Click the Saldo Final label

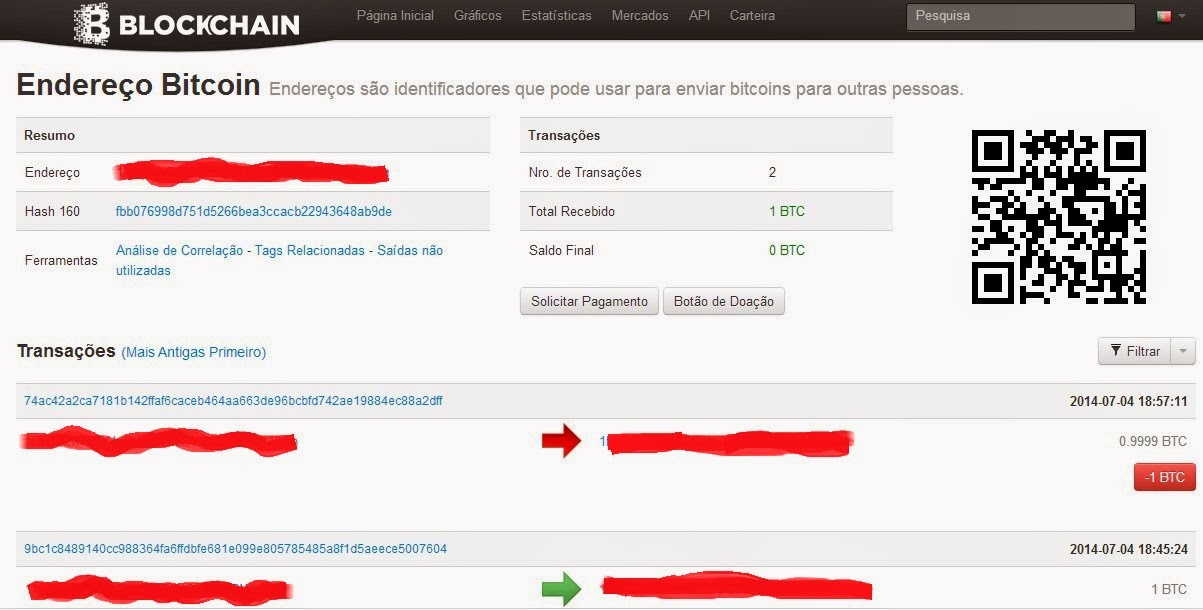[562, 251]
